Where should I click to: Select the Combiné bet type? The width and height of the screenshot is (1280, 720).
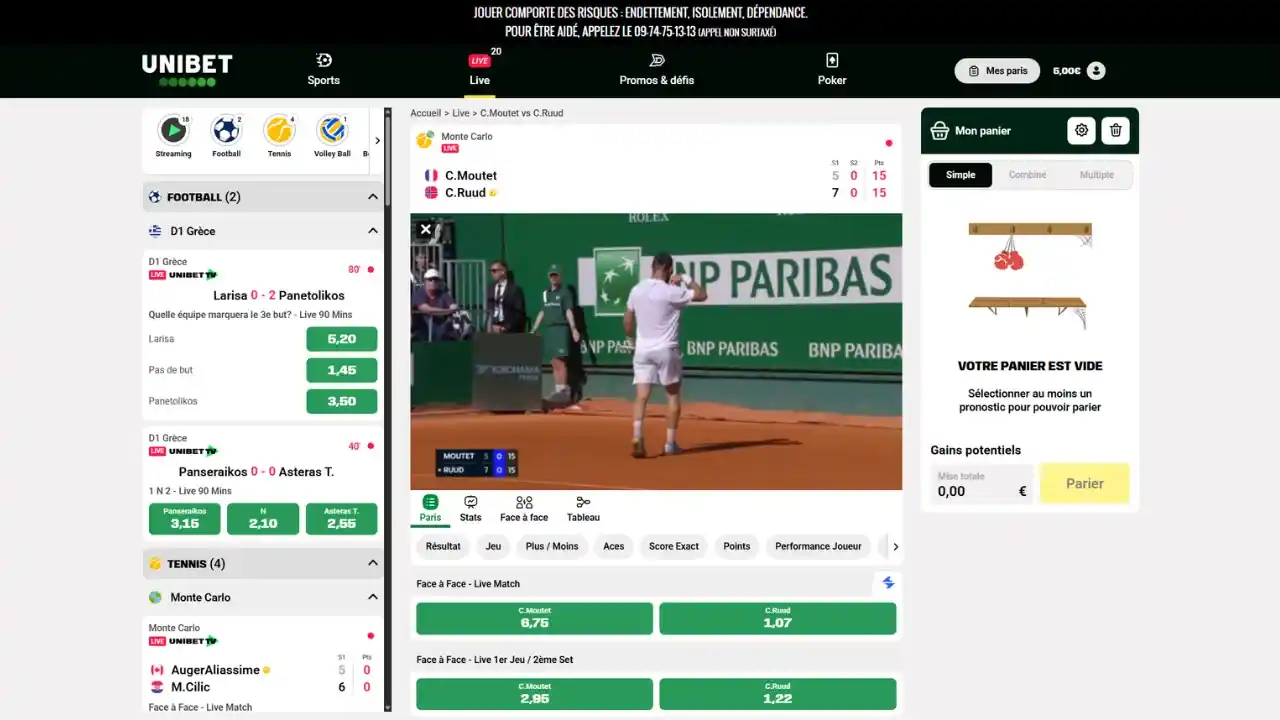point(1027,175)
